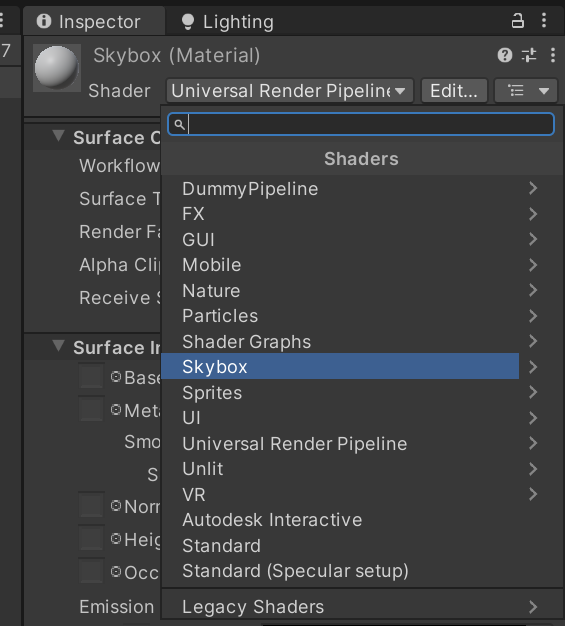
Task: Click the Lighting tab lightbulb icon
Action: coord(188,22)
